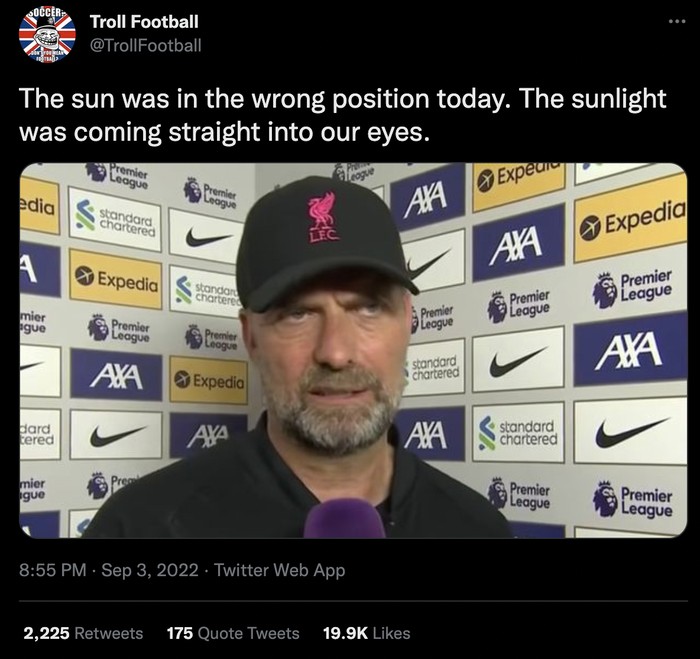Click the purple microphone in the photo
700x659 pixels.
tap(344, 519)
